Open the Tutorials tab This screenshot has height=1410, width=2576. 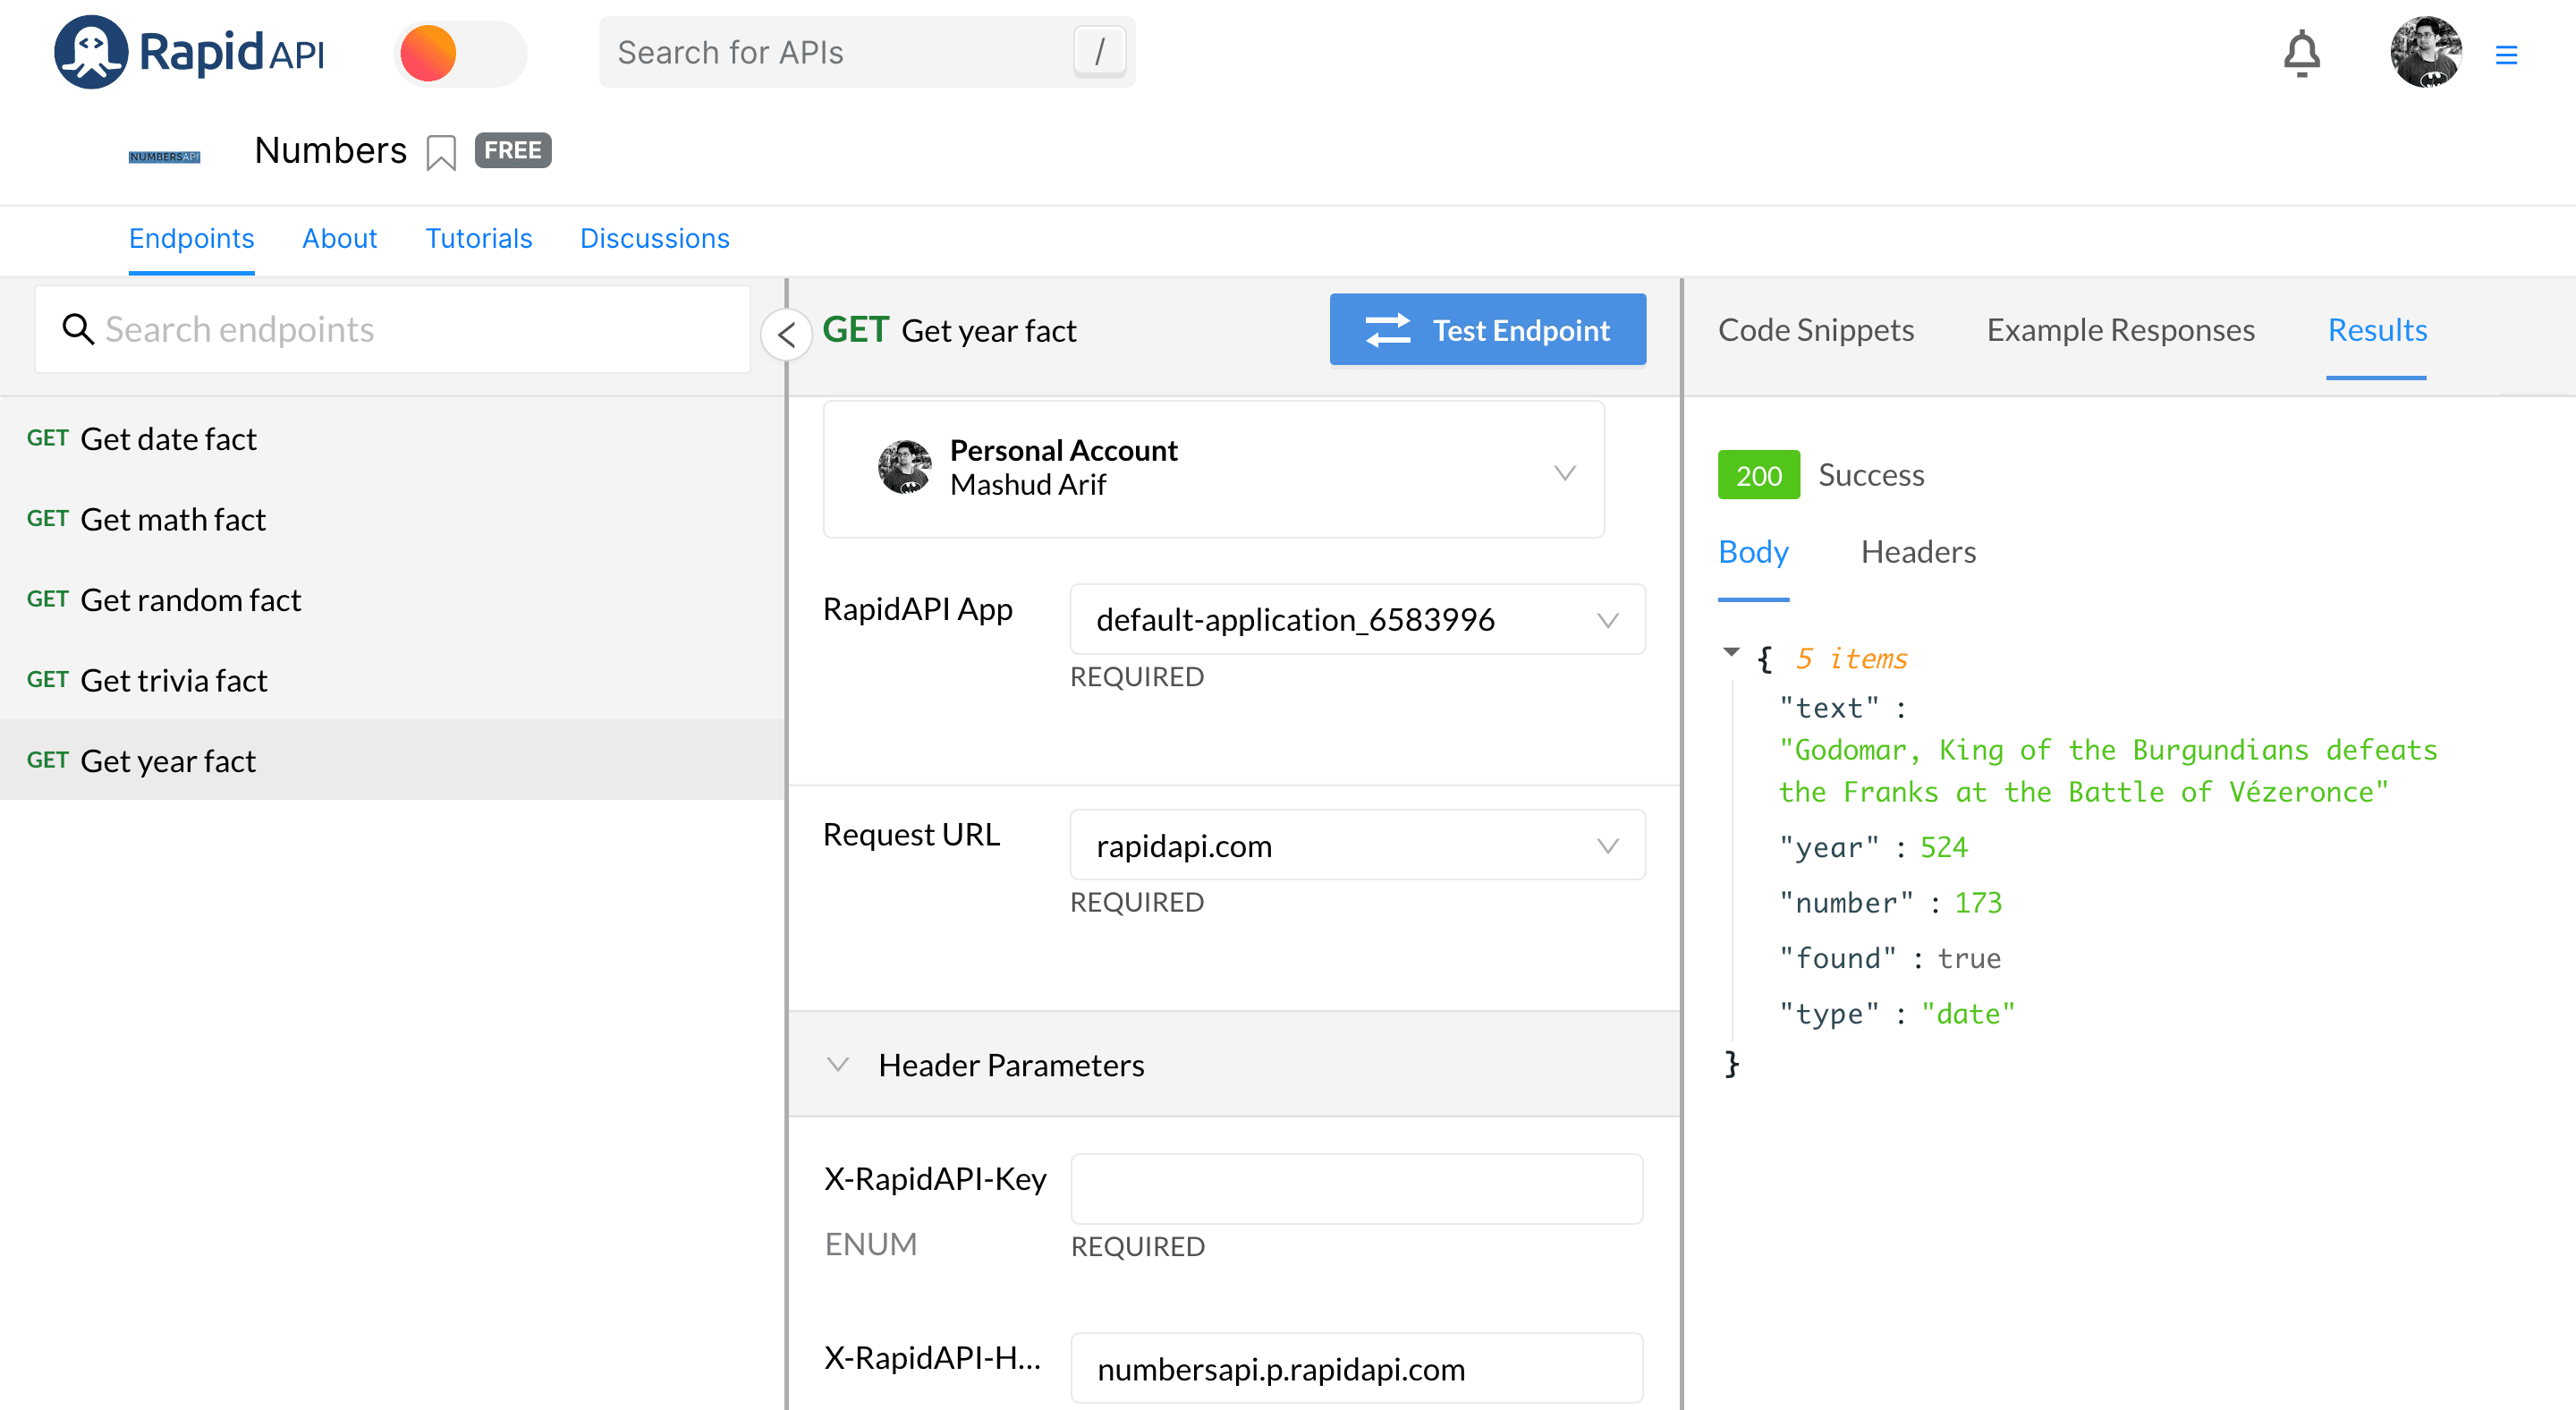click(x=478, y=238)
